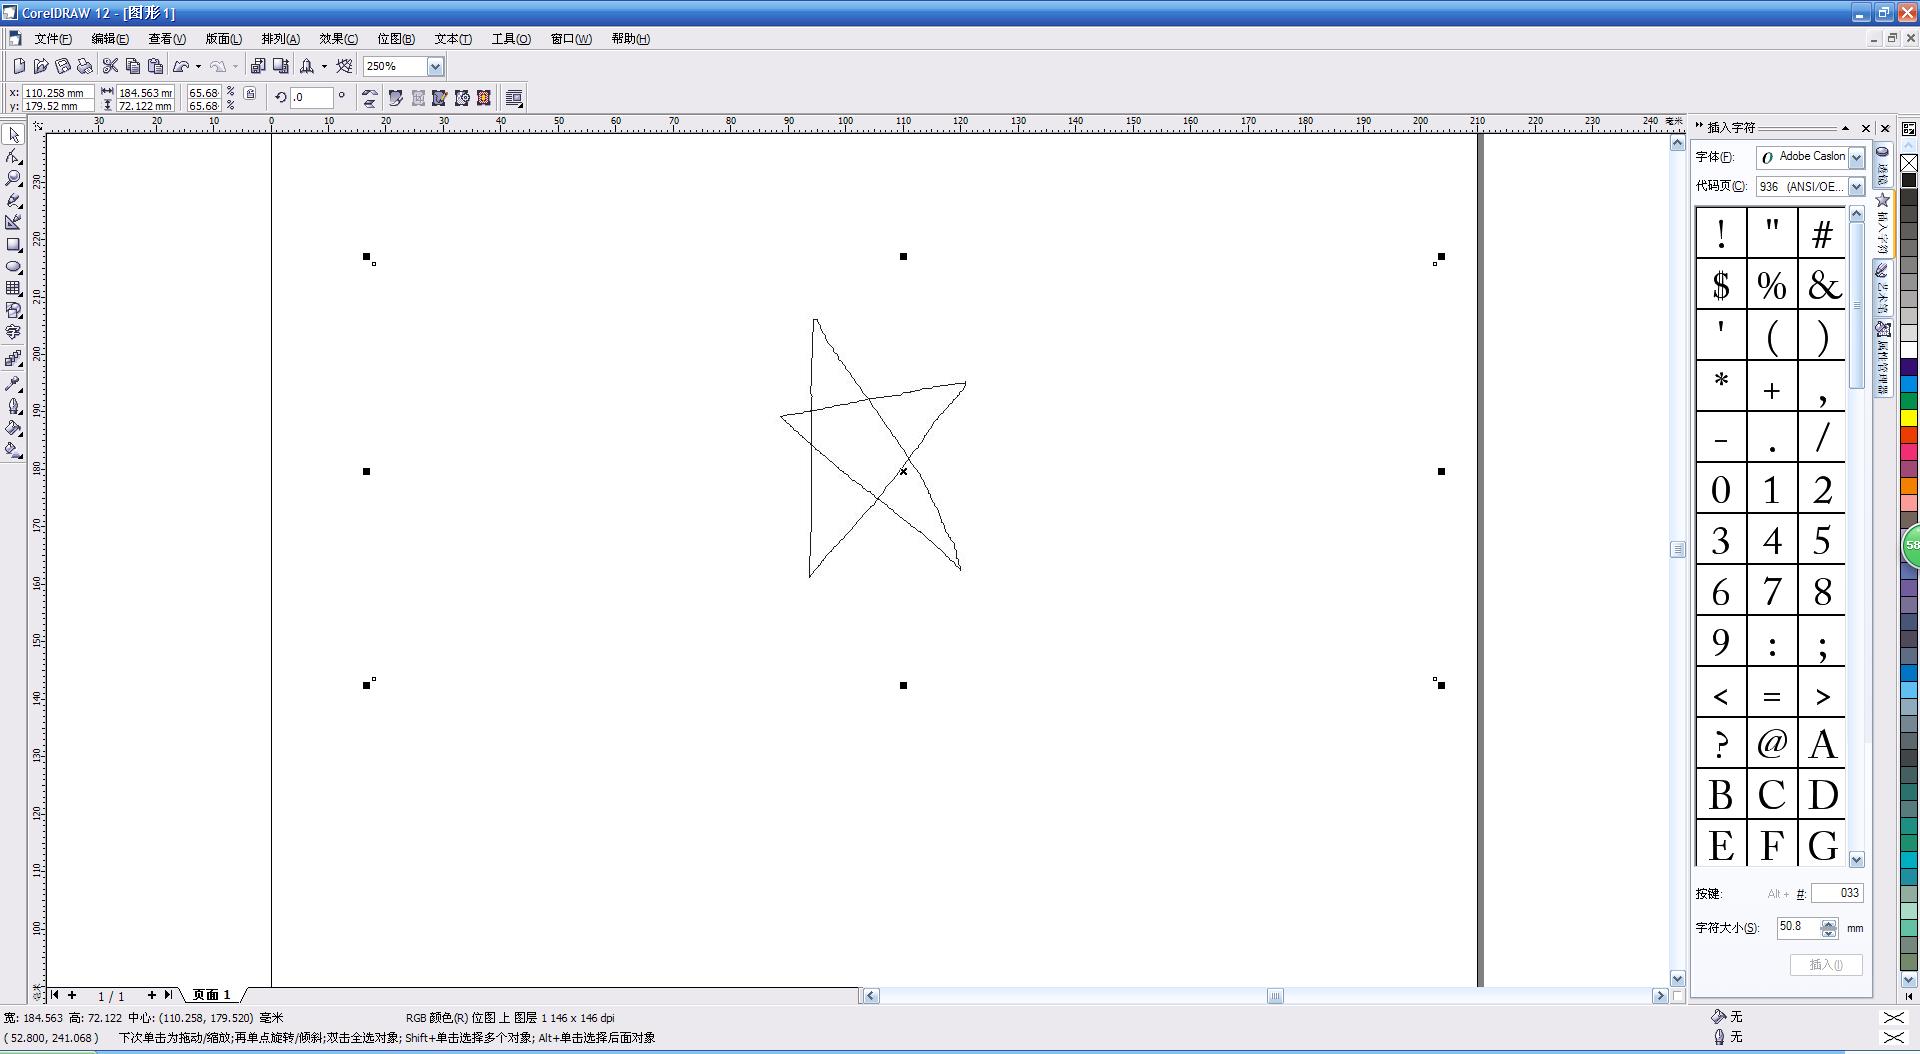
Task: Click the Open file icon
Action: pos(41,66)
